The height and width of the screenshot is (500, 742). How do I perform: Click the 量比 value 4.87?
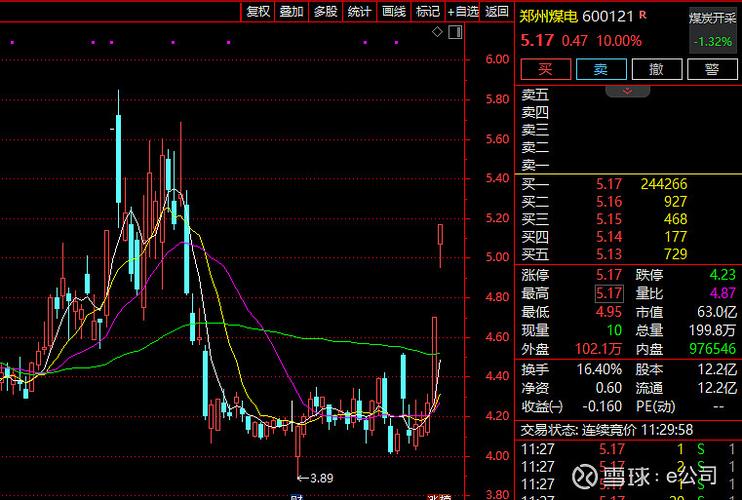click(723, 293)
